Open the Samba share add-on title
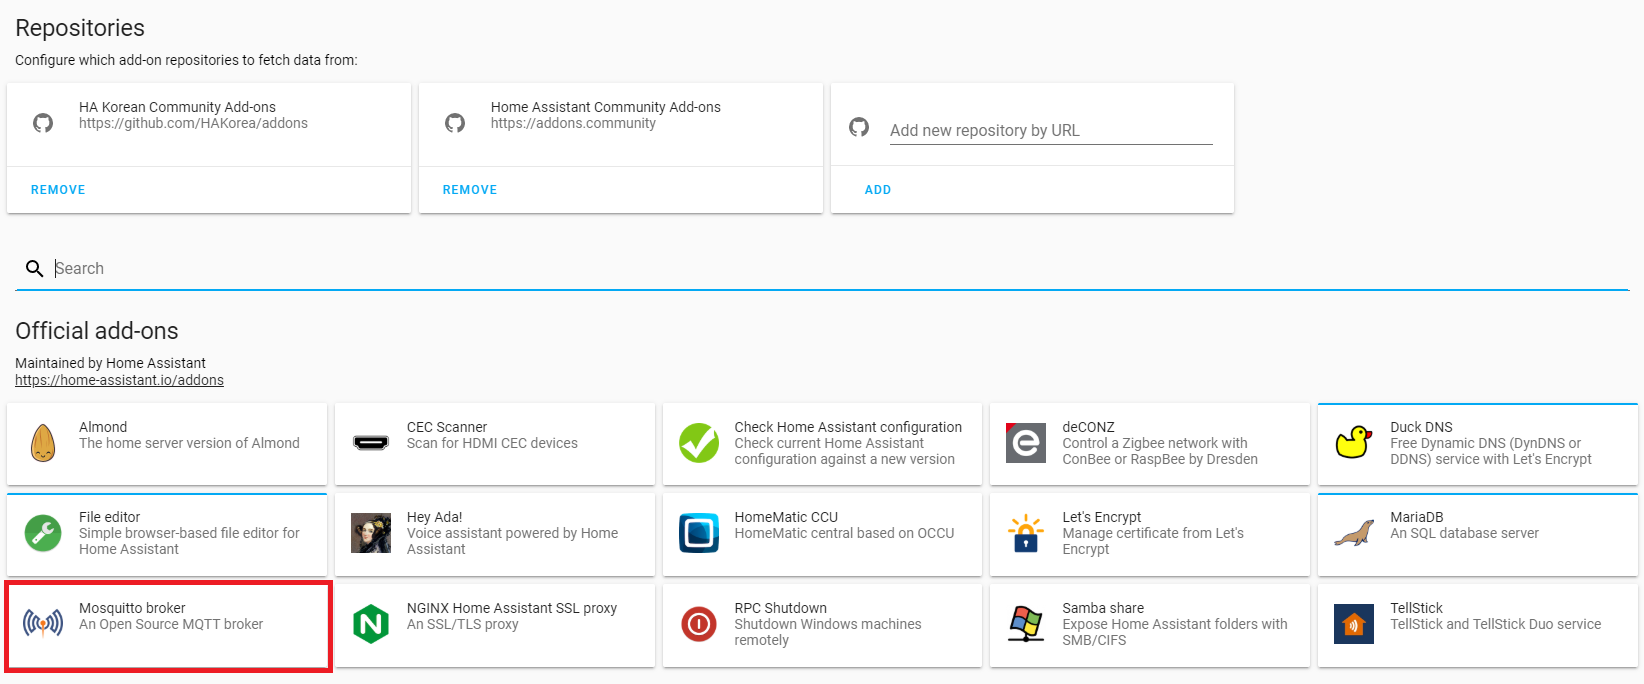Image resolution: width=1644 pixels, height=684 pixels. tap(1103, 608)
